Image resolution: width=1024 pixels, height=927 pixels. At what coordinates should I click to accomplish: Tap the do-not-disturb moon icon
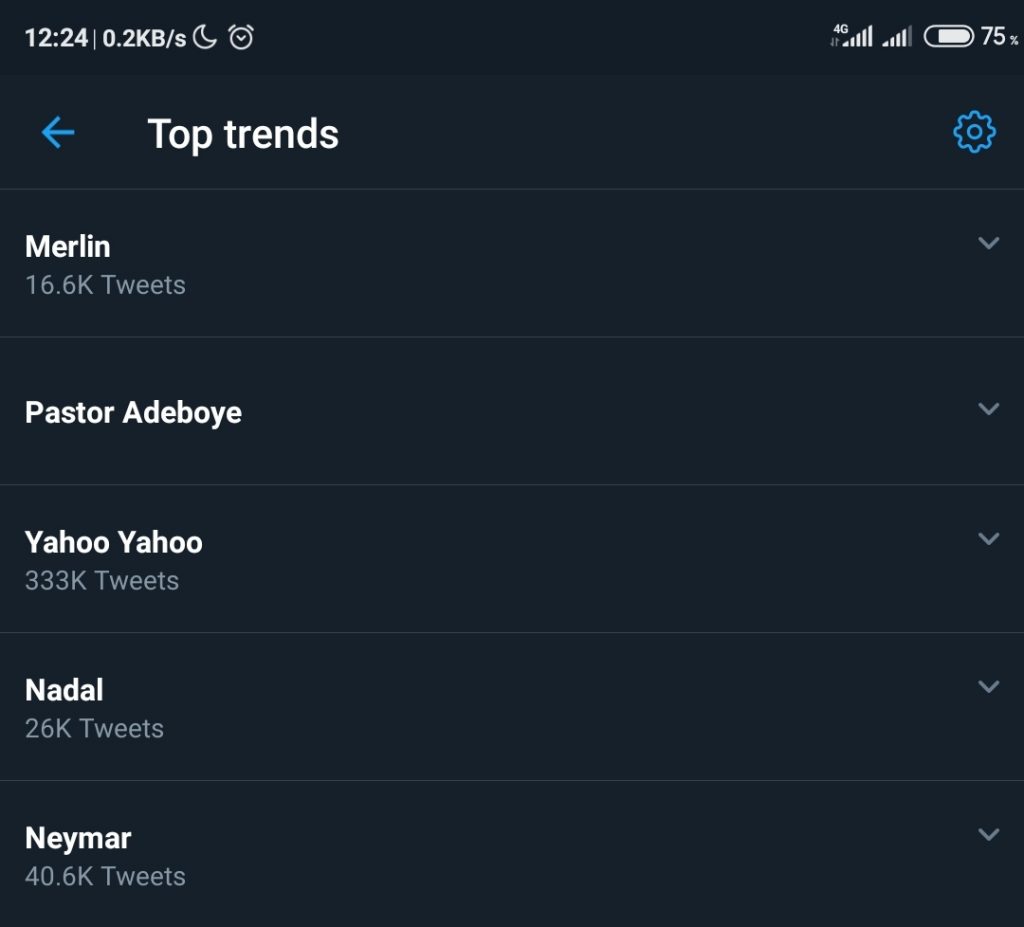coord(205,38)
